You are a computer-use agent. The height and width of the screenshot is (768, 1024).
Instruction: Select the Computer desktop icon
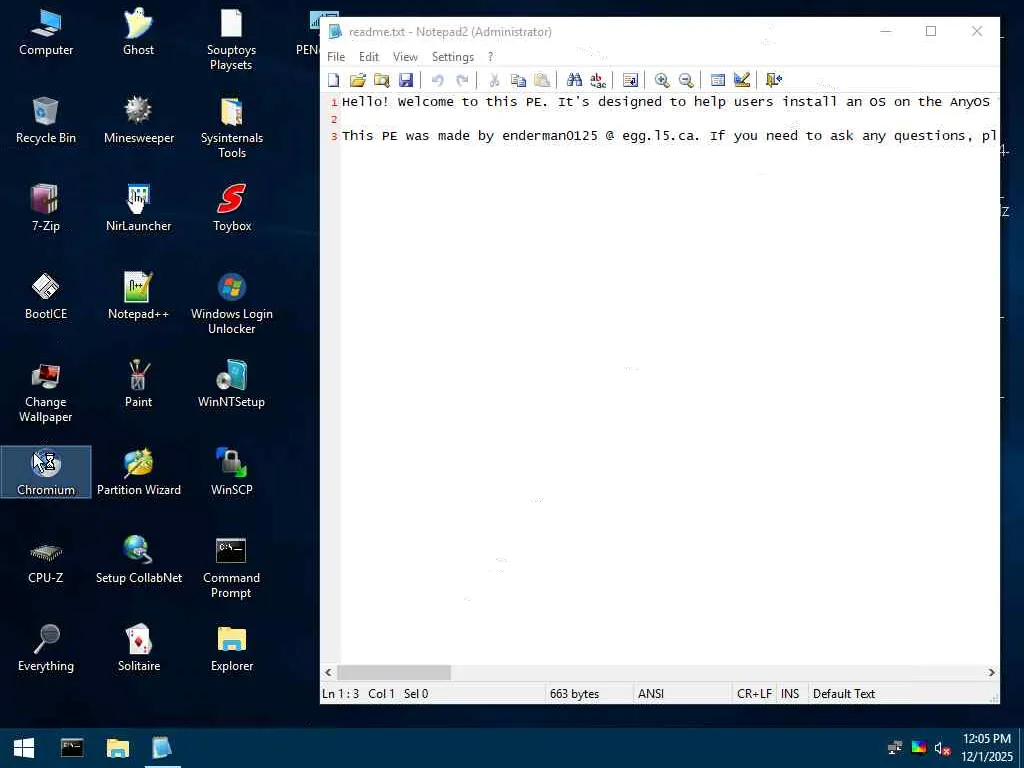pos(46,33)
